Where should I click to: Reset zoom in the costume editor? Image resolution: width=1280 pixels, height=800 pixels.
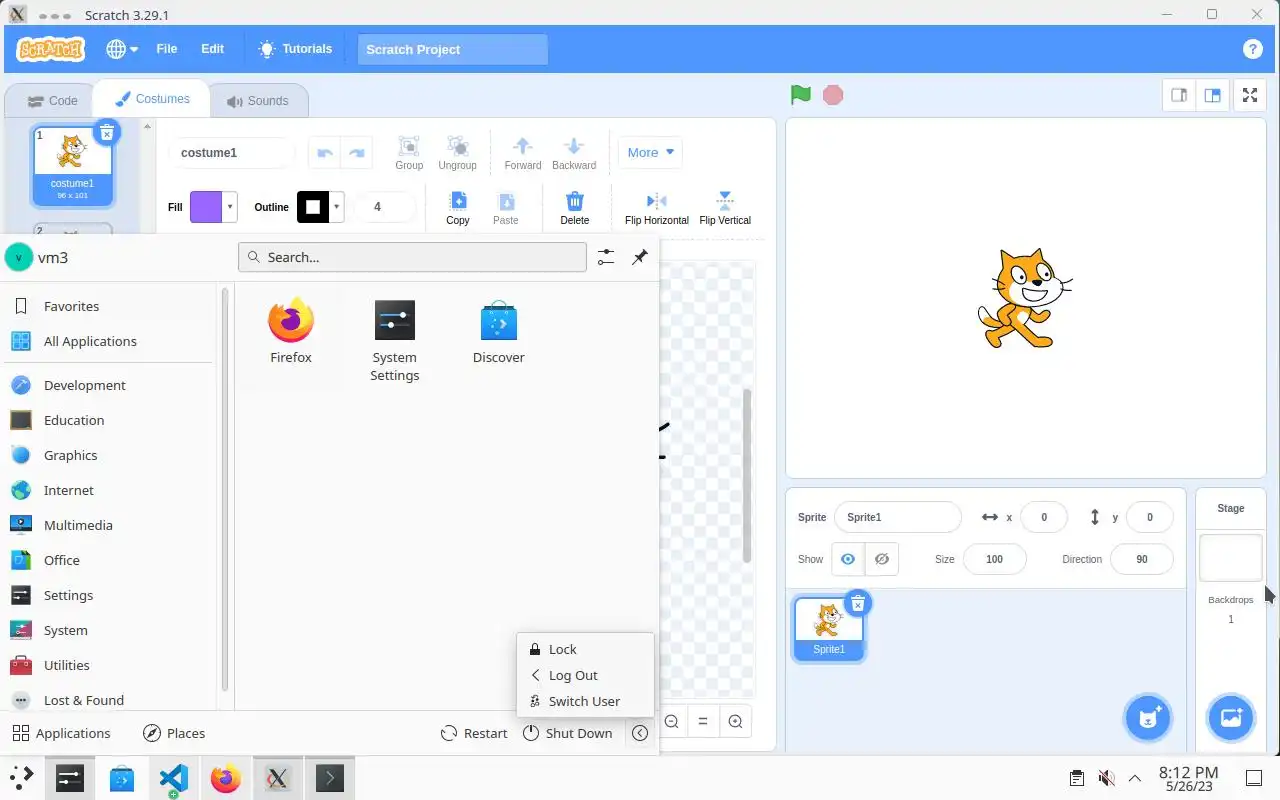[x=703, y=721]
